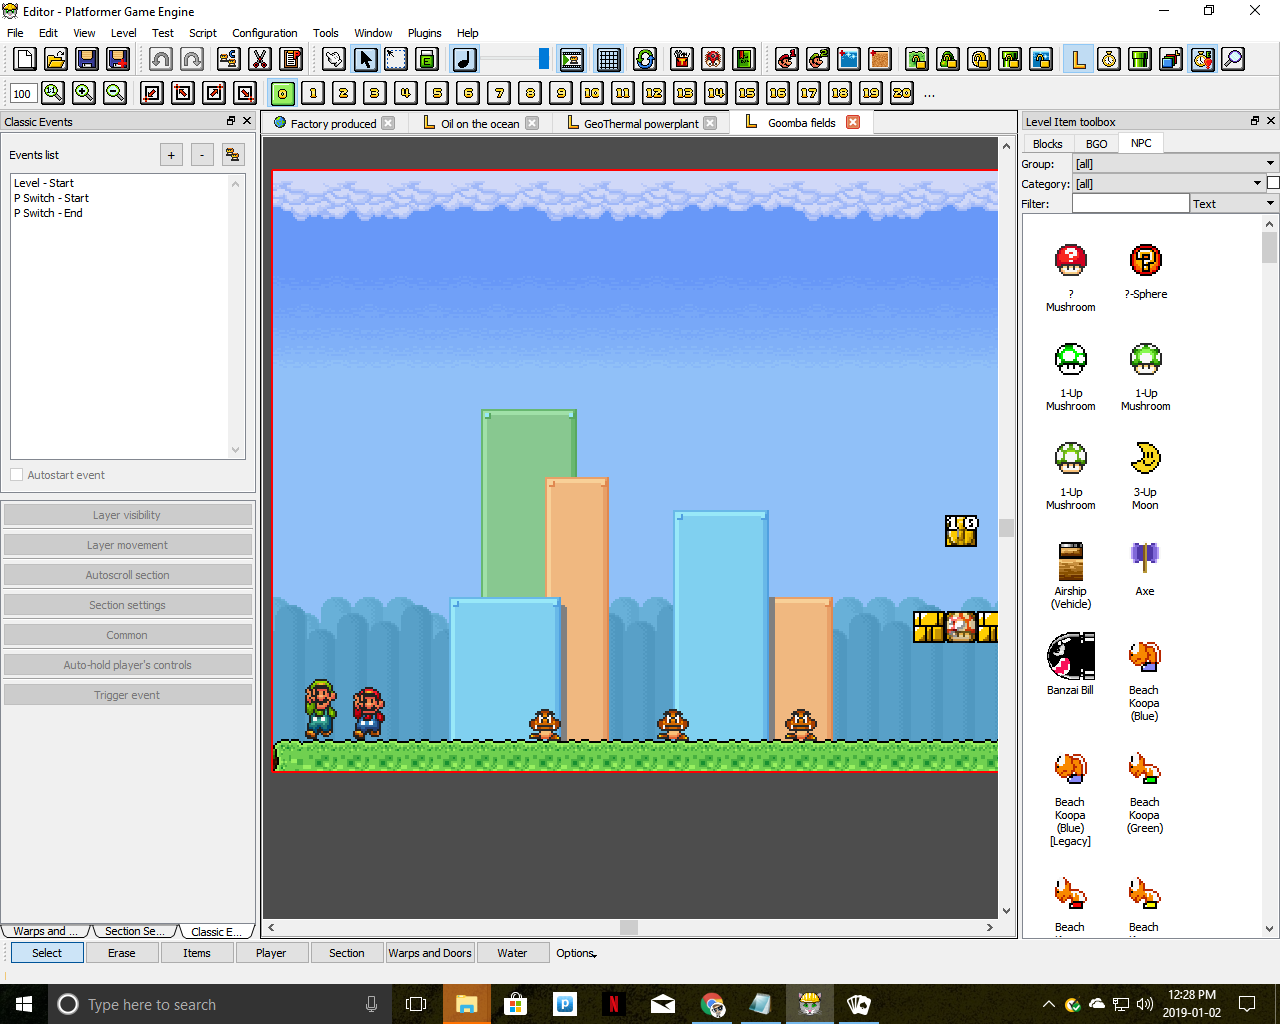Zoom in on the level
The height and width of the screenshot is (1024, 1280).
click(x=84, y=93)
